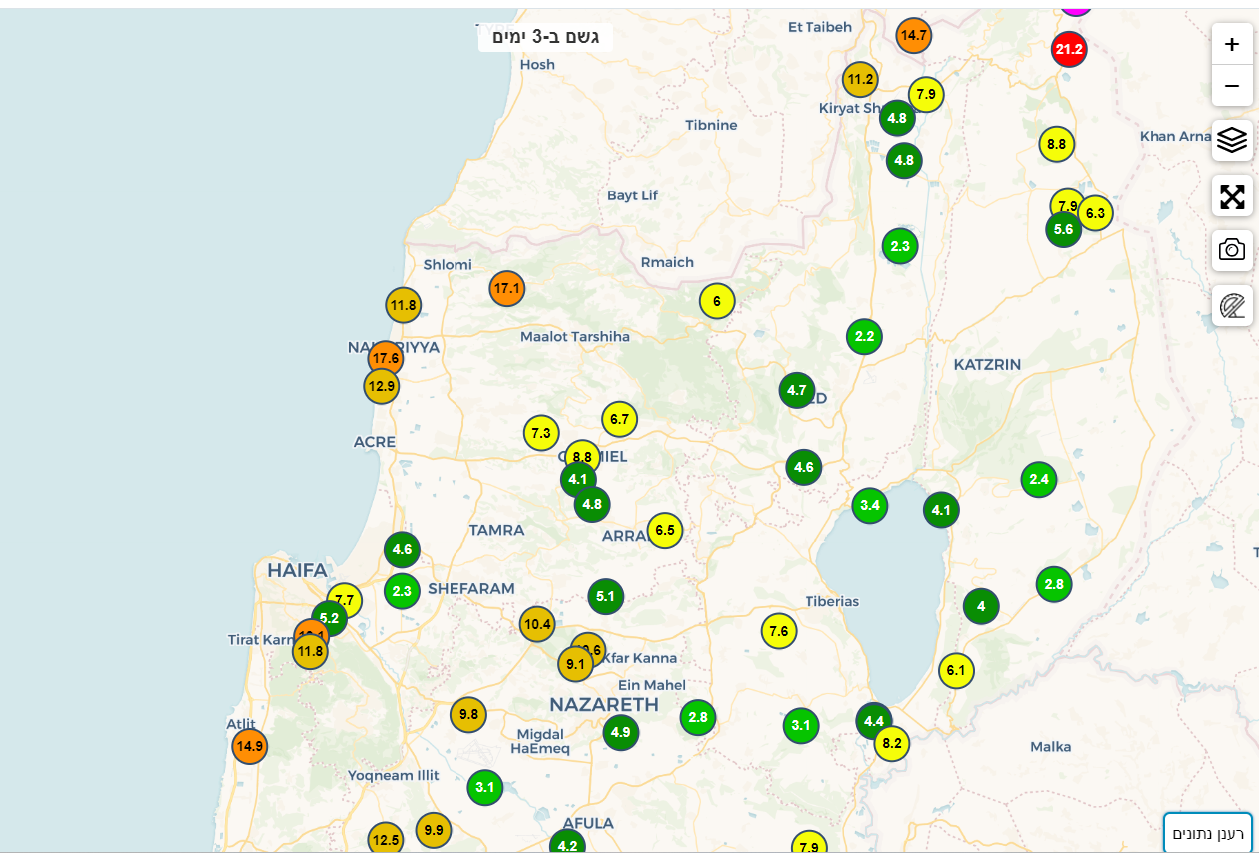Click the orange 14.7 marker at top
Image resolution: width=1259 pixels, height=853 pixels.
point(914,36)
